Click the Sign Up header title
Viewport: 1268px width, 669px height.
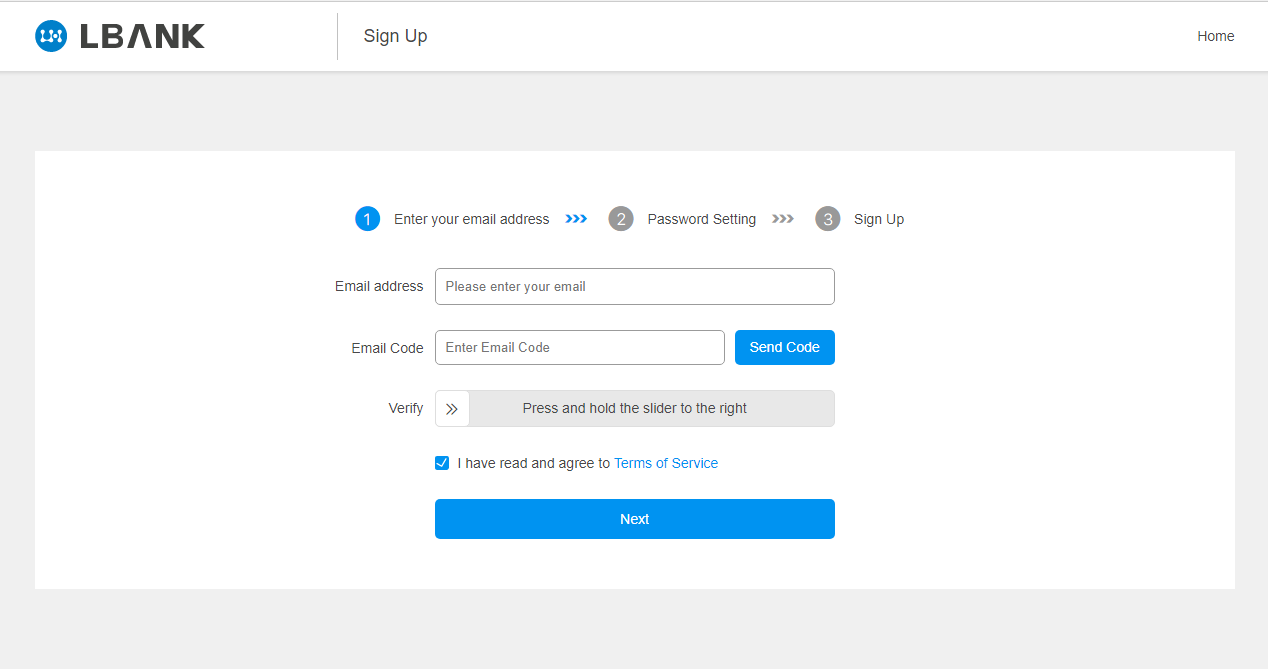[x=395, y=36]
